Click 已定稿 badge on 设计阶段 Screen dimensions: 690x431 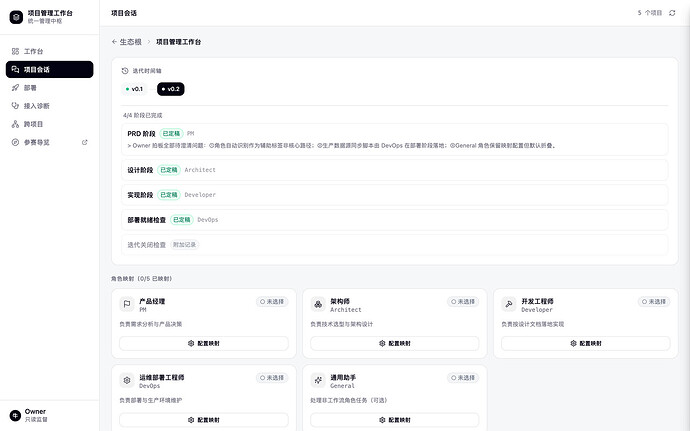(169, 170)
